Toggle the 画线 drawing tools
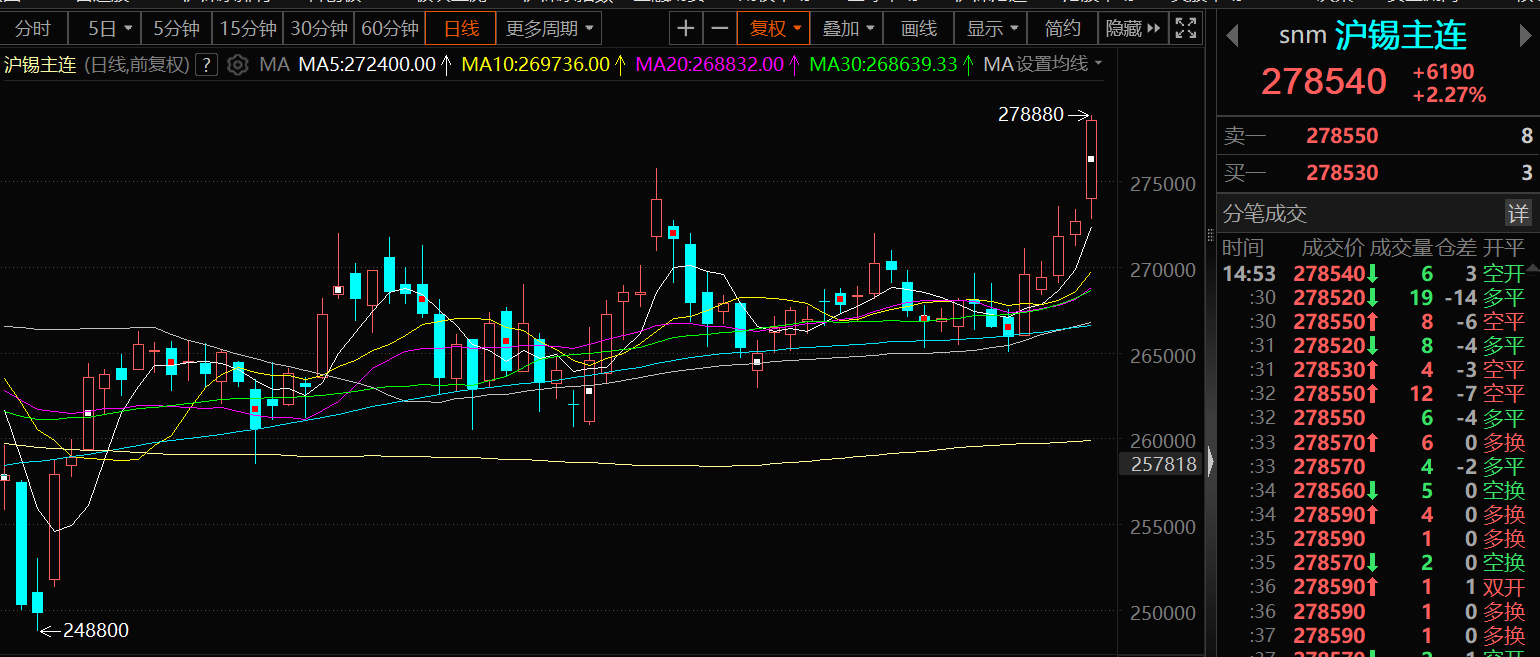This screenshot has height=657, width=1540. (919, 28)
